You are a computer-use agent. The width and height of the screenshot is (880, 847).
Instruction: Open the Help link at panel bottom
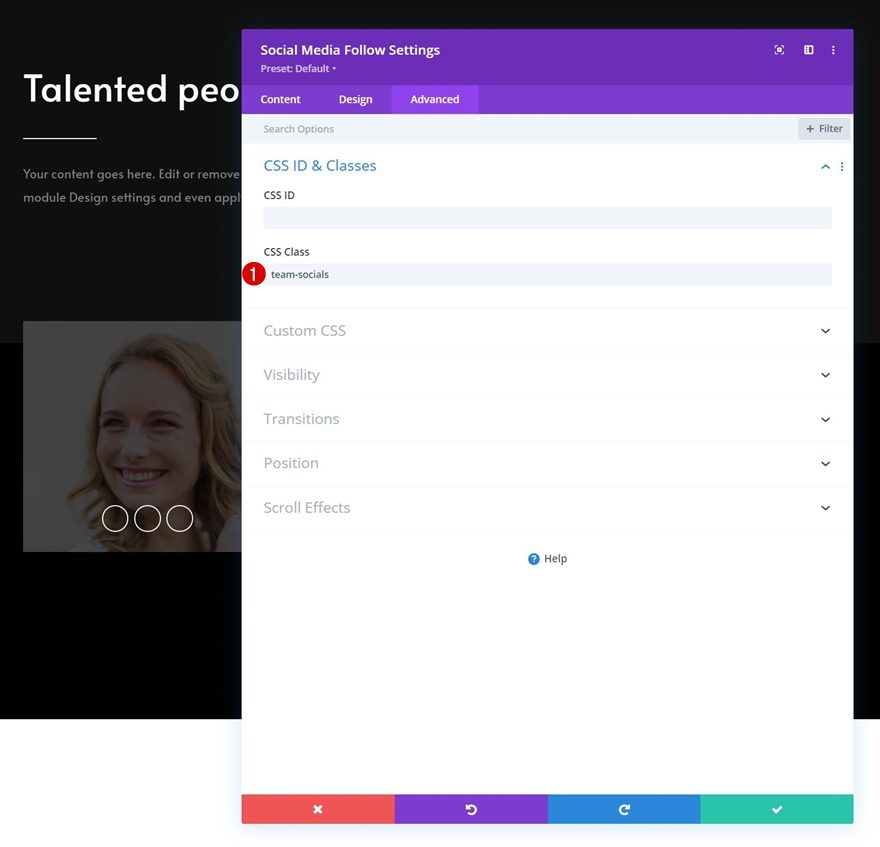(547, 558)
